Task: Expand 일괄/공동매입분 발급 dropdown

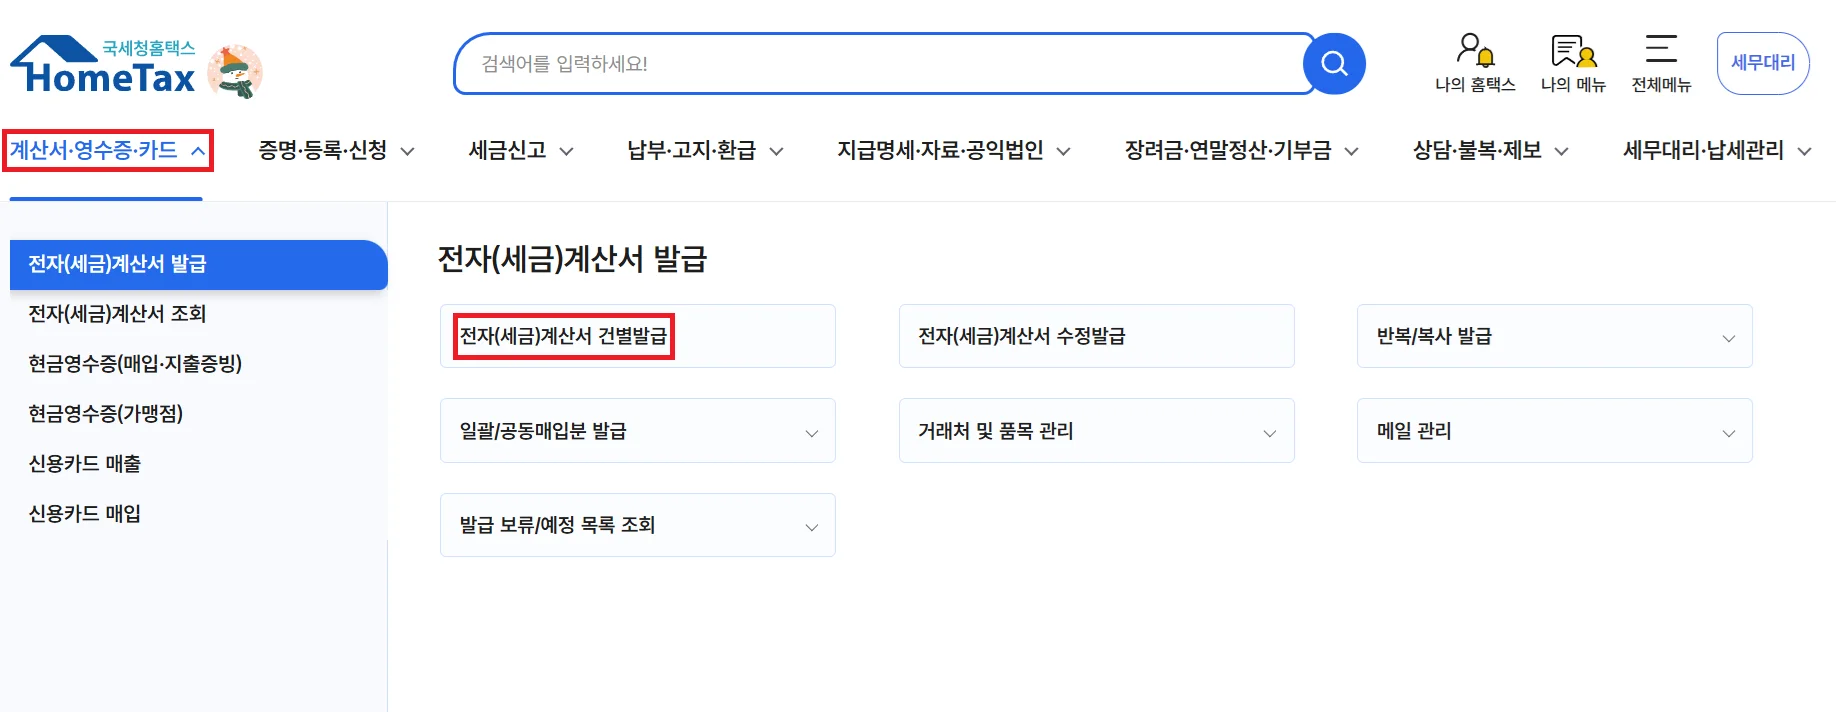Action: click(x=637, y=431)
